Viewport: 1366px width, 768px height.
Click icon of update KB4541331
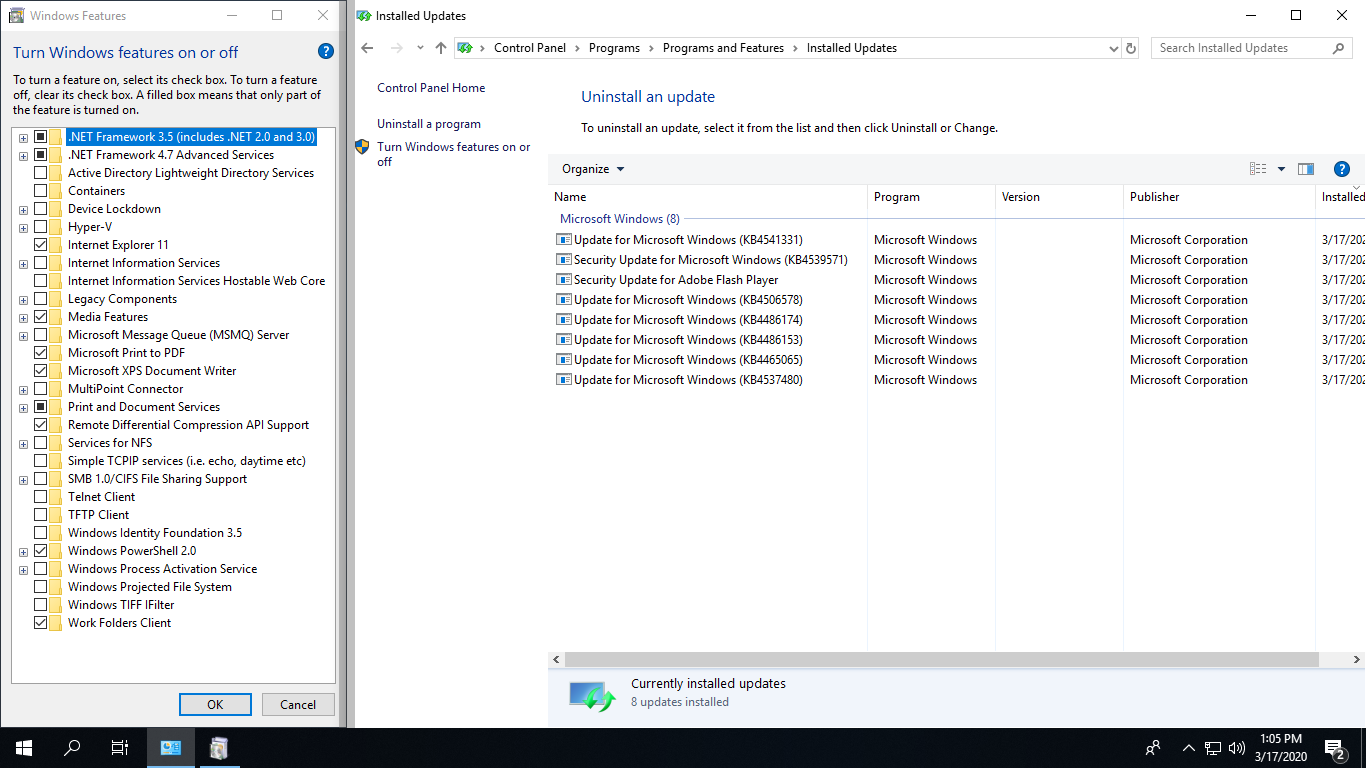(x=563, y=240)
